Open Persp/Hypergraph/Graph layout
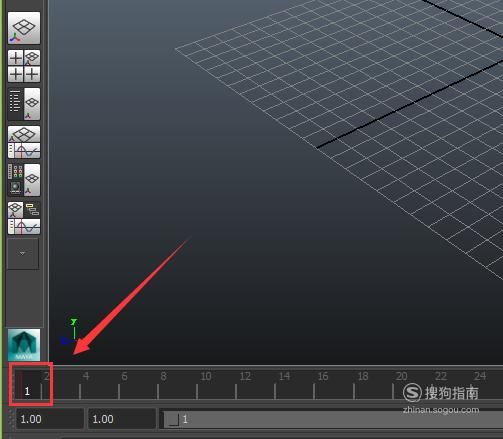503x439 pixels. pyautogui.click(x=24, y=218)
